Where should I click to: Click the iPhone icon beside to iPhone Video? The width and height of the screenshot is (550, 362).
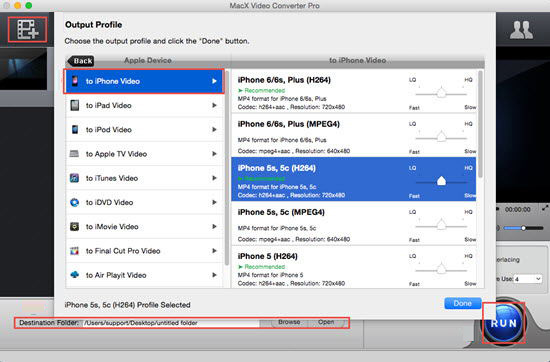pyautogui.click(x=75, y=81)
